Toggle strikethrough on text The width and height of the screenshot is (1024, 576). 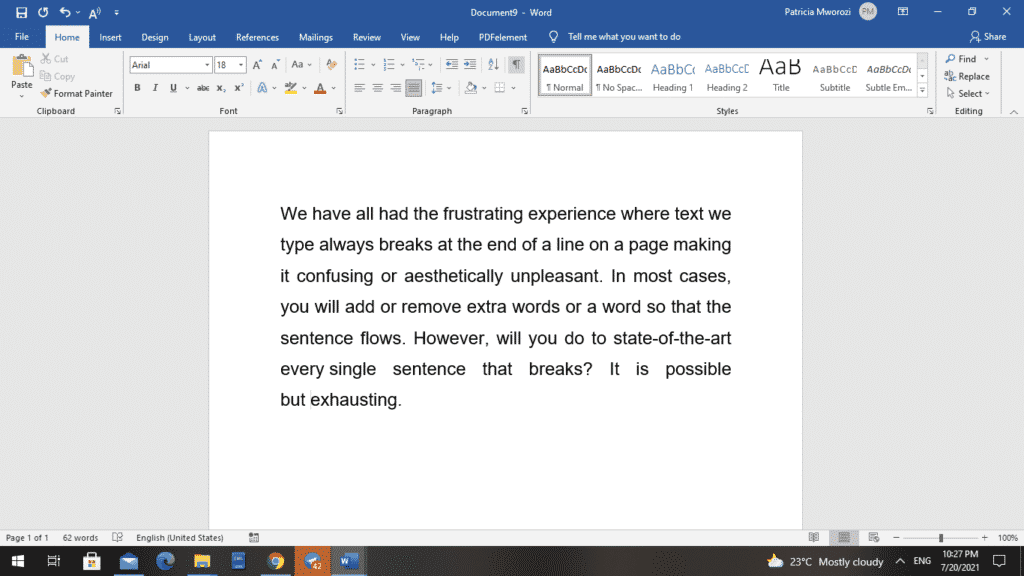tap(203, 88)
